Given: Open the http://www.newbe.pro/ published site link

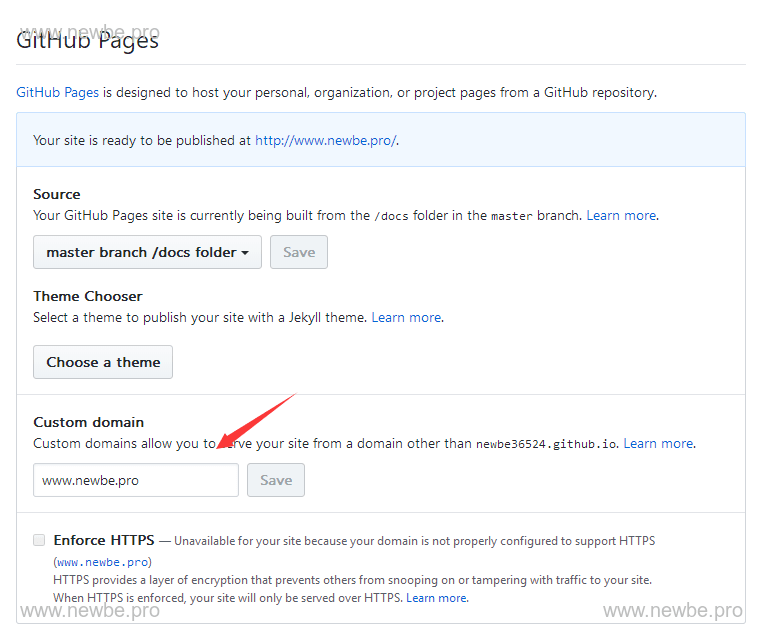Looking at the screenshot, I should tap(325, 140).
